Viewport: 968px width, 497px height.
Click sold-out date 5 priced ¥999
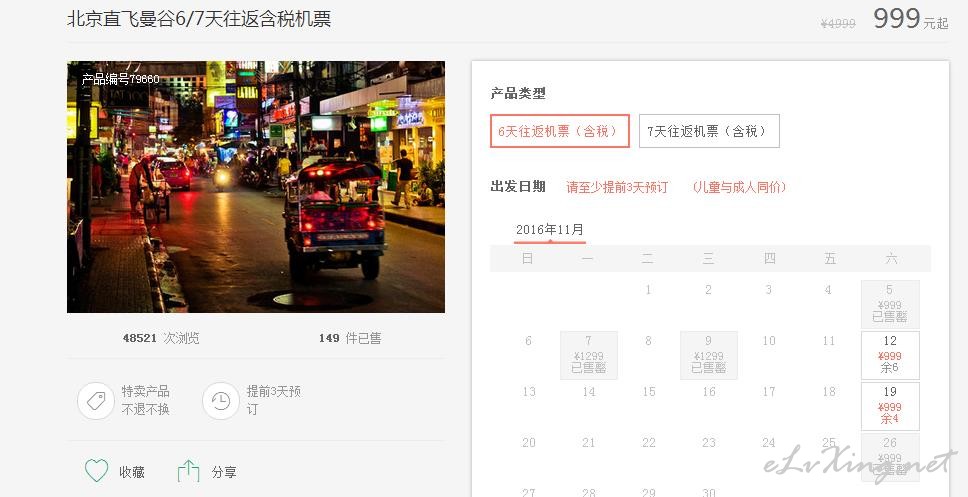pos(890,304)
